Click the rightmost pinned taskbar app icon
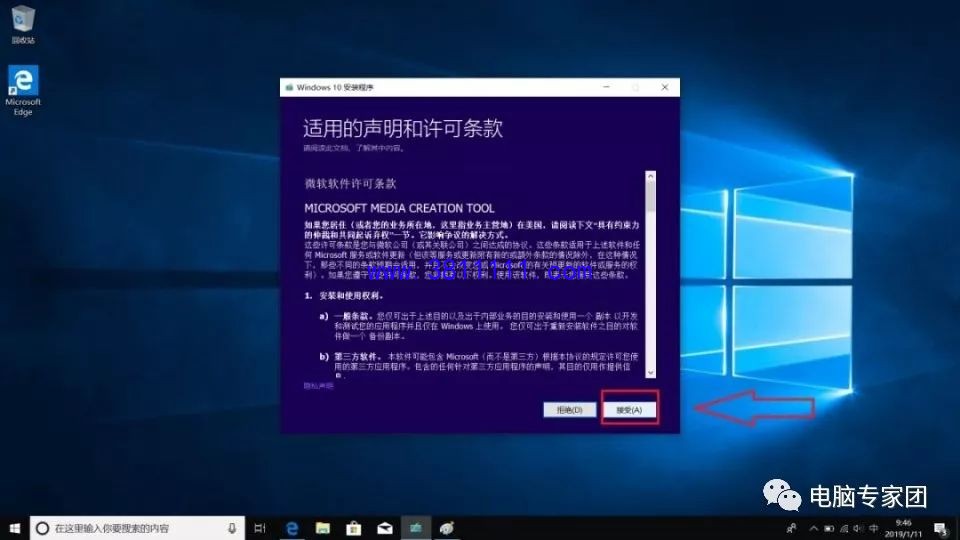The image size is (960, 540). (447, 528)
